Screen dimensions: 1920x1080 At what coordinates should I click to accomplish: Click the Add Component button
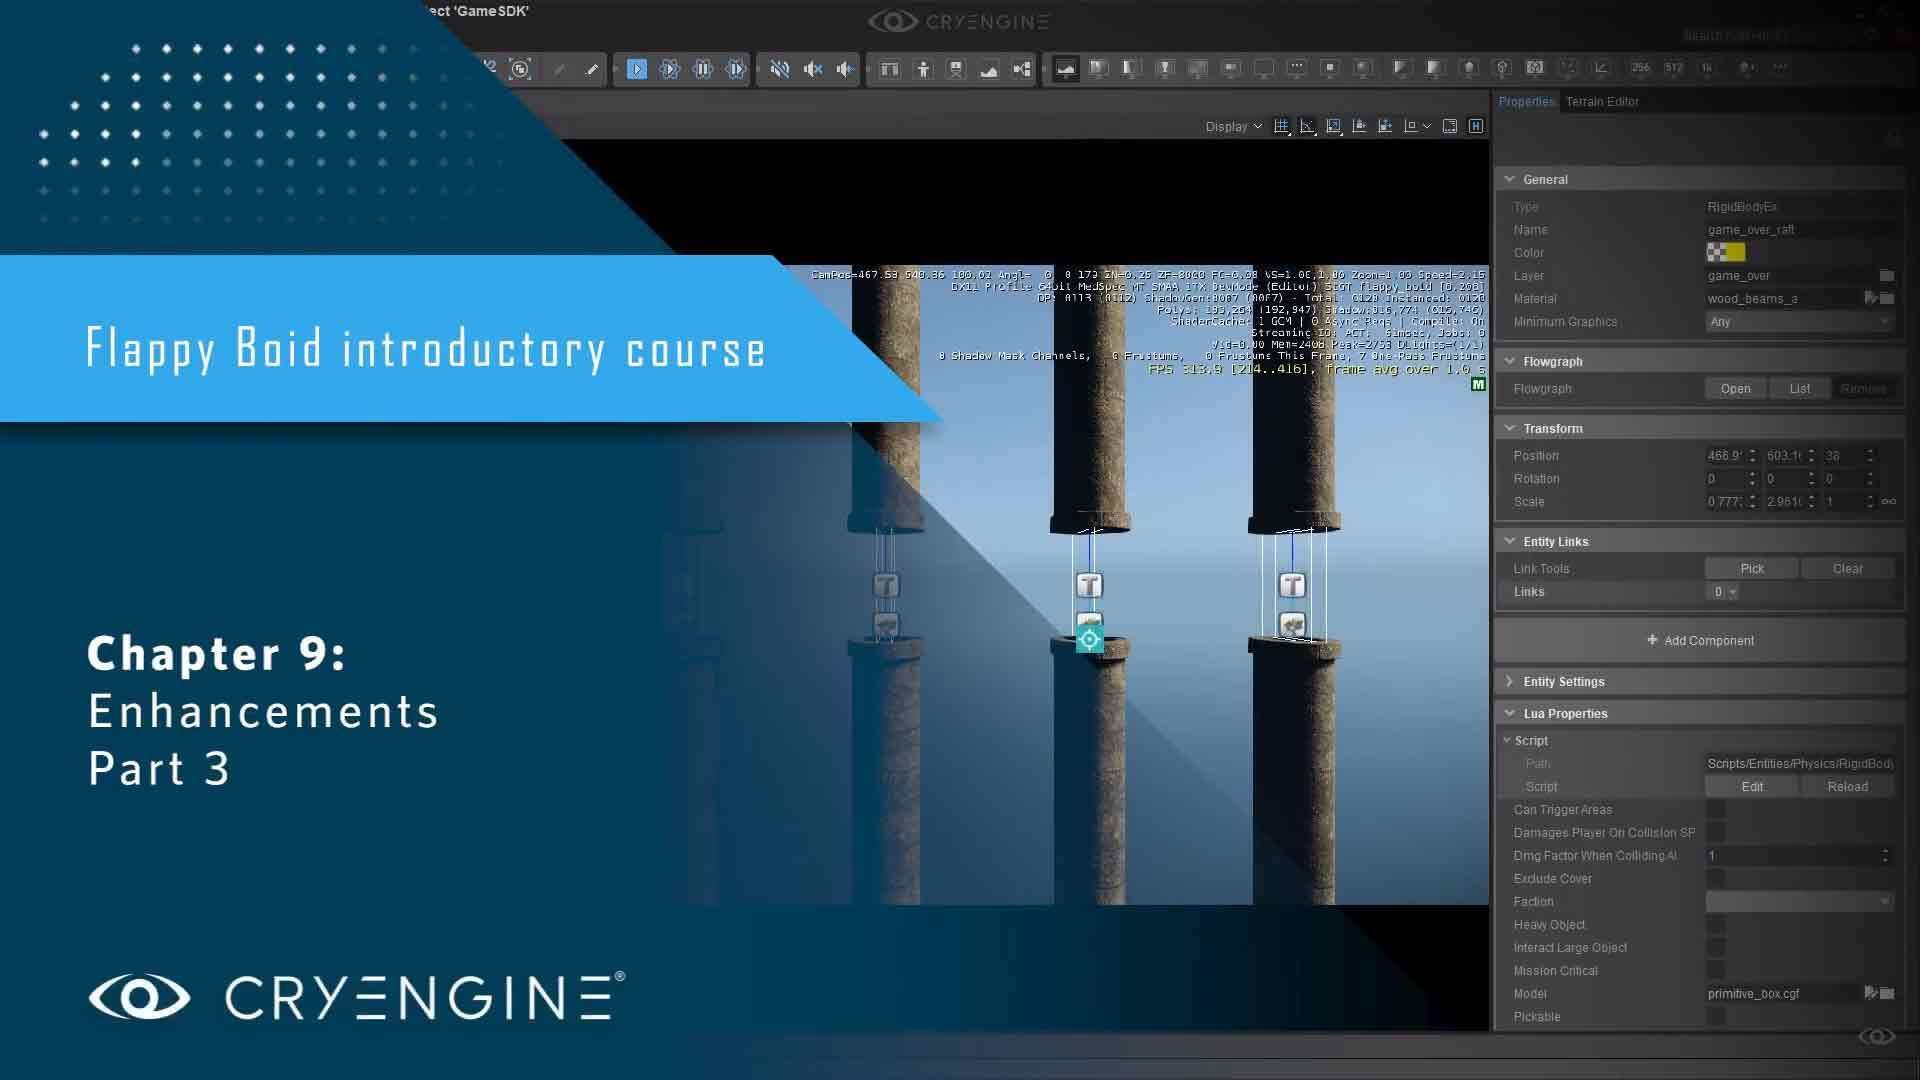tap(1700, 640)
